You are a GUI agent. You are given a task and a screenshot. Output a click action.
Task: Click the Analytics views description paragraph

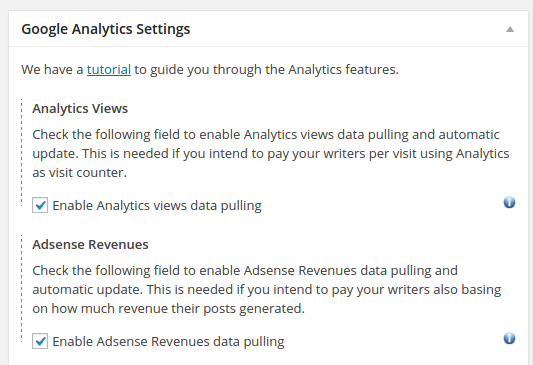click(x=271, y=154)
